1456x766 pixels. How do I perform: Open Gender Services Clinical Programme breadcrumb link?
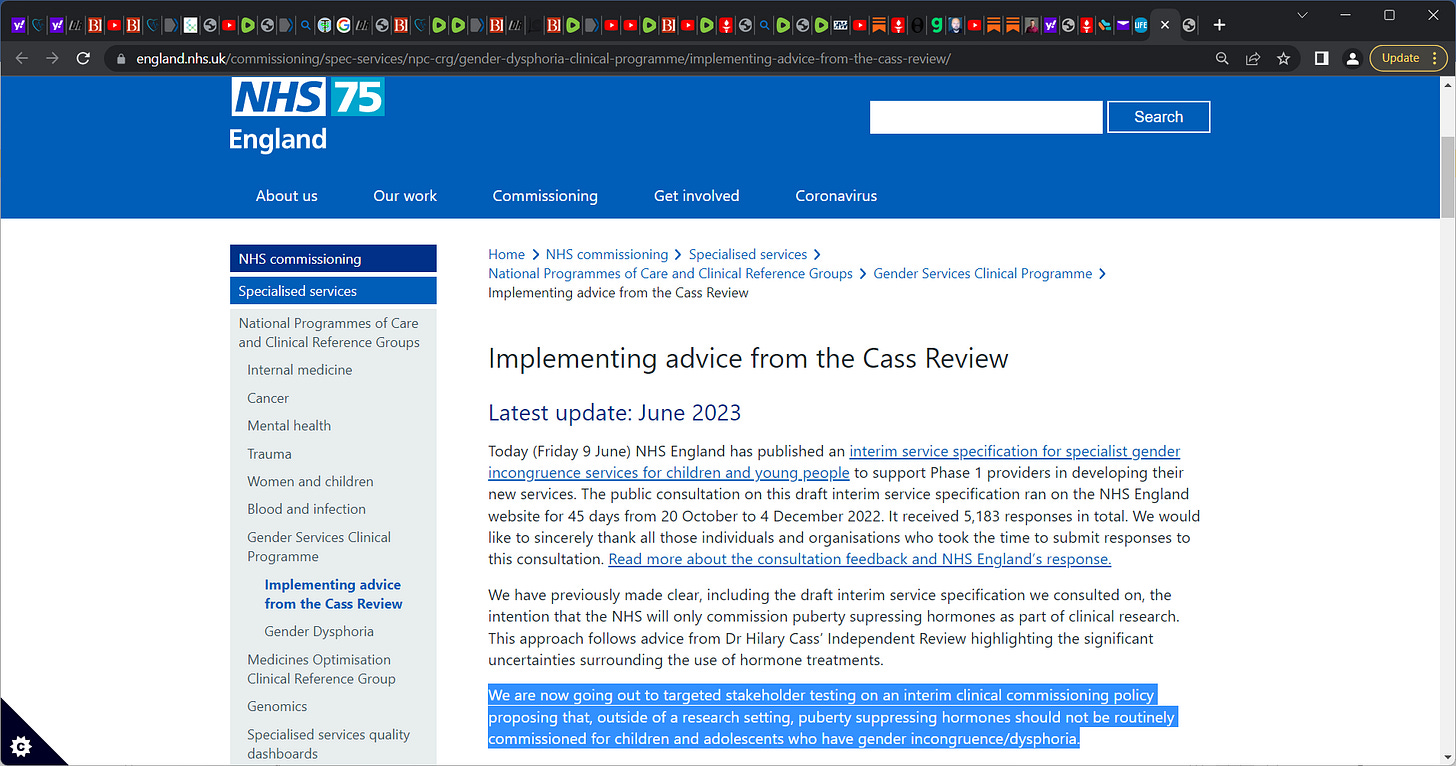pos(983,273)
